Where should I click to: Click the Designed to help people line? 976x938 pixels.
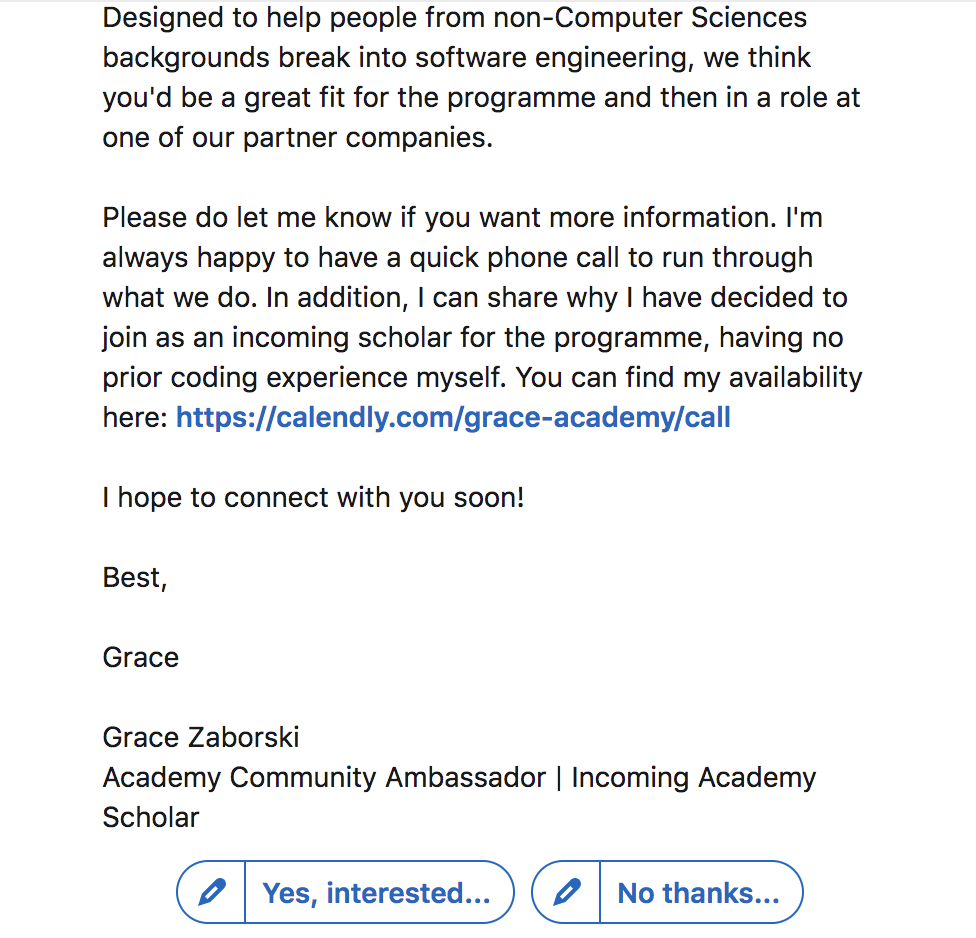454,17
